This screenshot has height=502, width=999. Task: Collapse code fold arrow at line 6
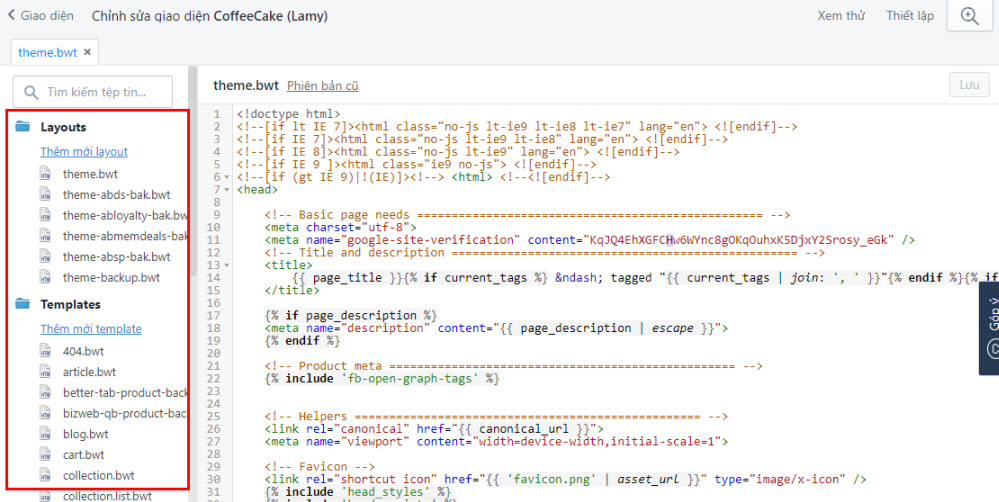tap(229, 177)
